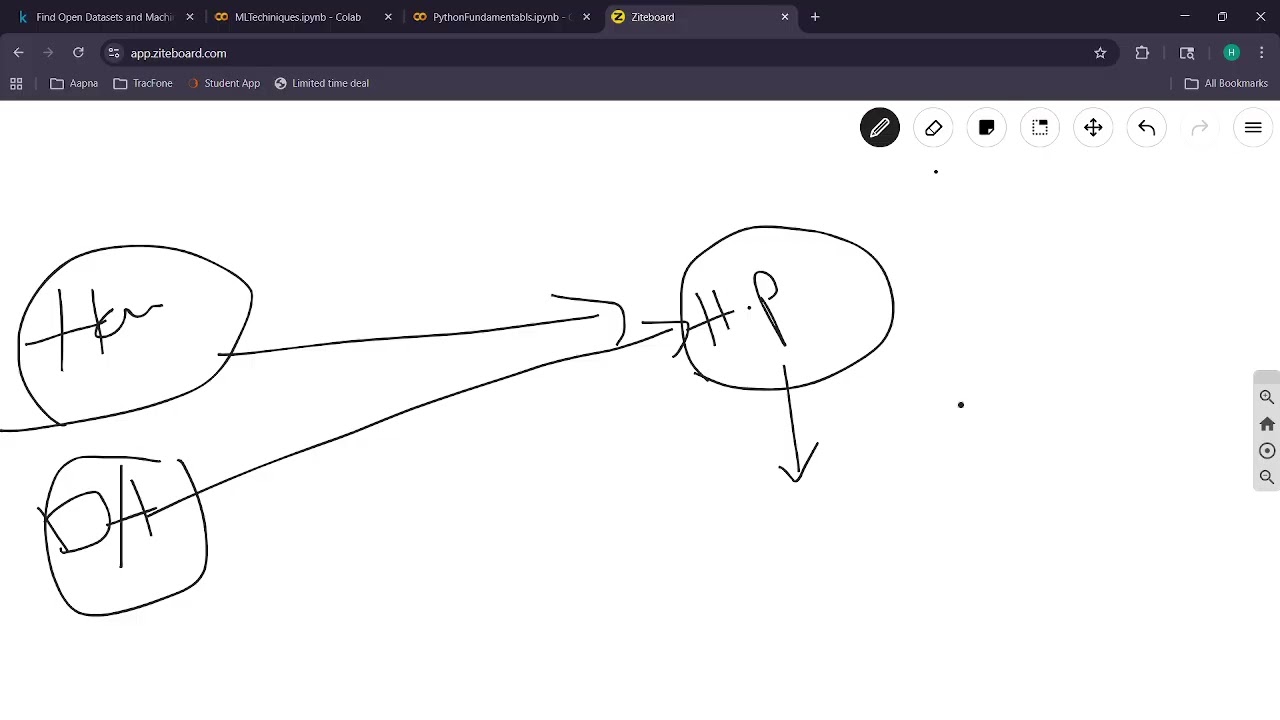Close the PythonFundamentabls.ipynb tab
The width and height of the screenshot is (1280, 720).
pos(586,17)
